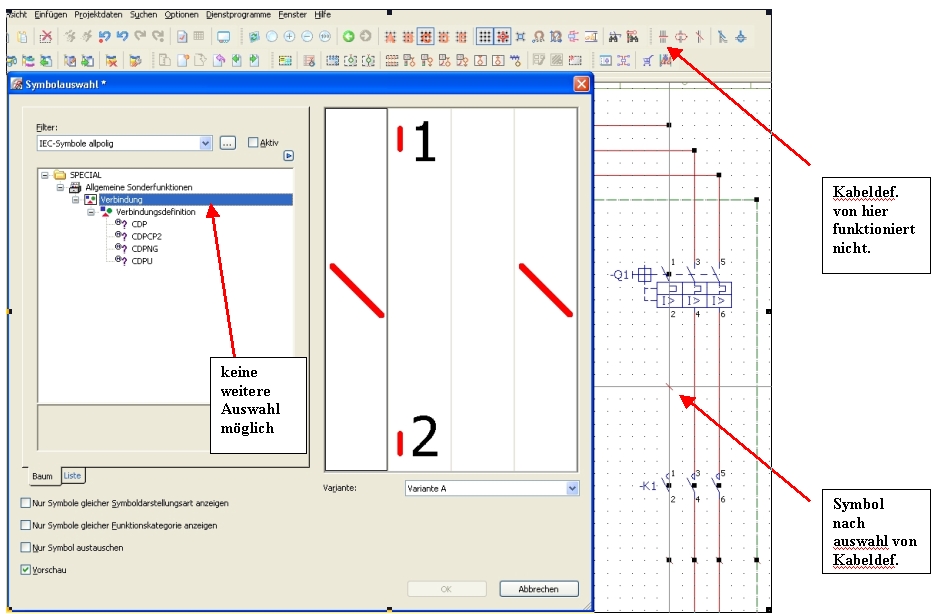The width and height of the screenshot is (936, 614).
Task: Enable the Aktiv filter checkbox
Action: tap(253, 142)
